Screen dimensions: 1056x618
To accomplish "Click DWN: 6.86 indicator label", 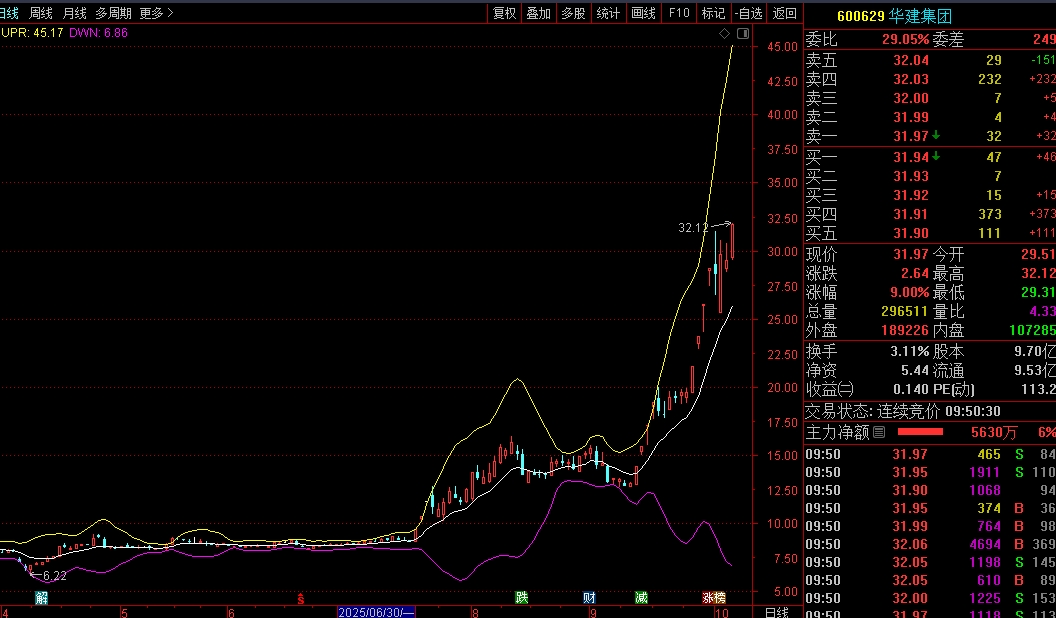I will click(98, 32).
